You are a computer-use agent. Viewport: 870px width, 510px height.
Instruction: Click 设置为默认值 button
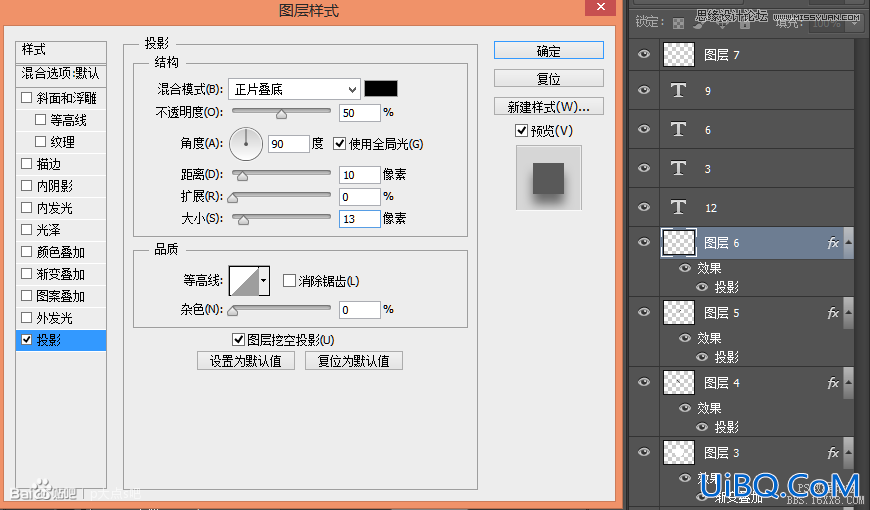tap(246, 361)
